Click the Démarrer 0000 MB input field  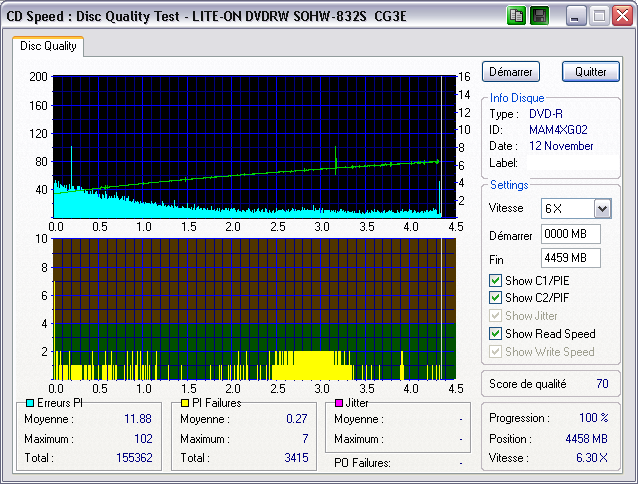click(x=570, y=234)
